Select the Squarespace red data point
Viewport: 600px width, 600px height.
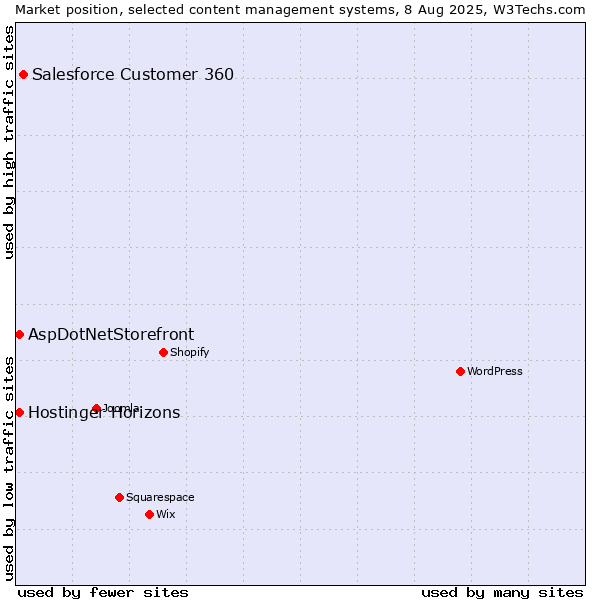tap(119, 497)
